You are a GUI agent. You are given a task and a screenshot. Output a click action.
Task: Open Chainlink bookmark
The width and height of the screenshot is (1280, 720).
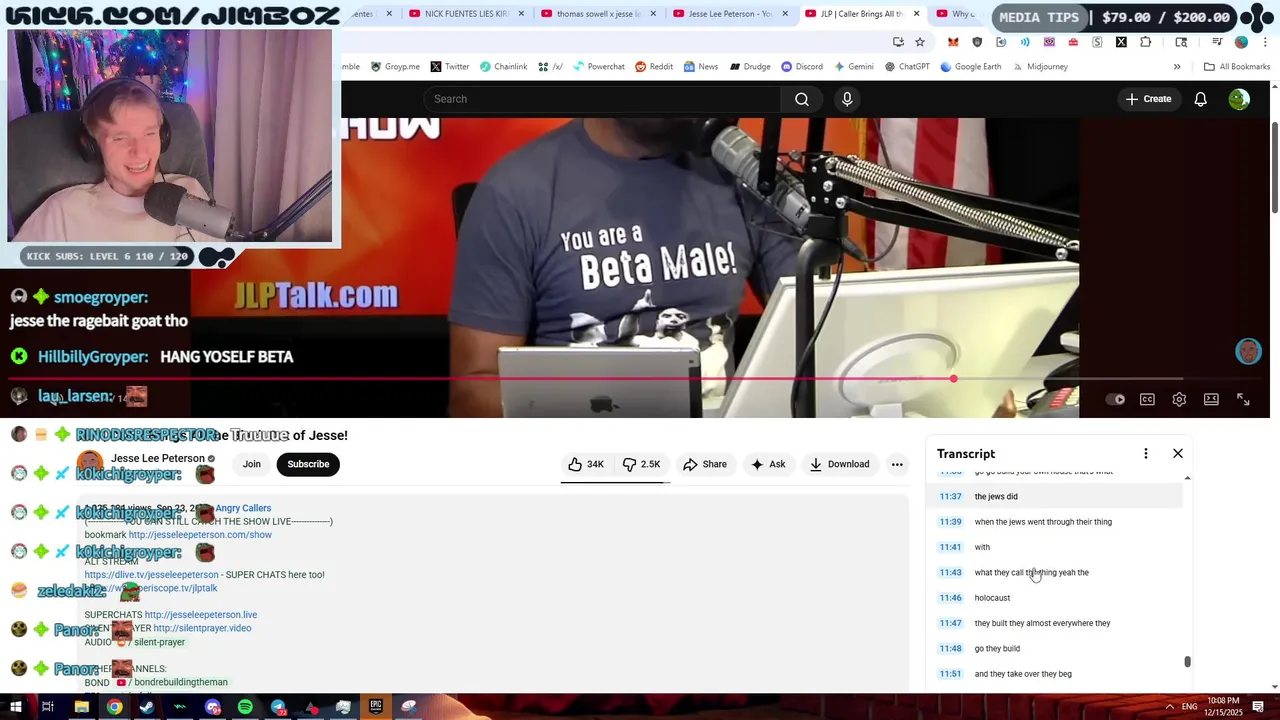click(503, 67)
